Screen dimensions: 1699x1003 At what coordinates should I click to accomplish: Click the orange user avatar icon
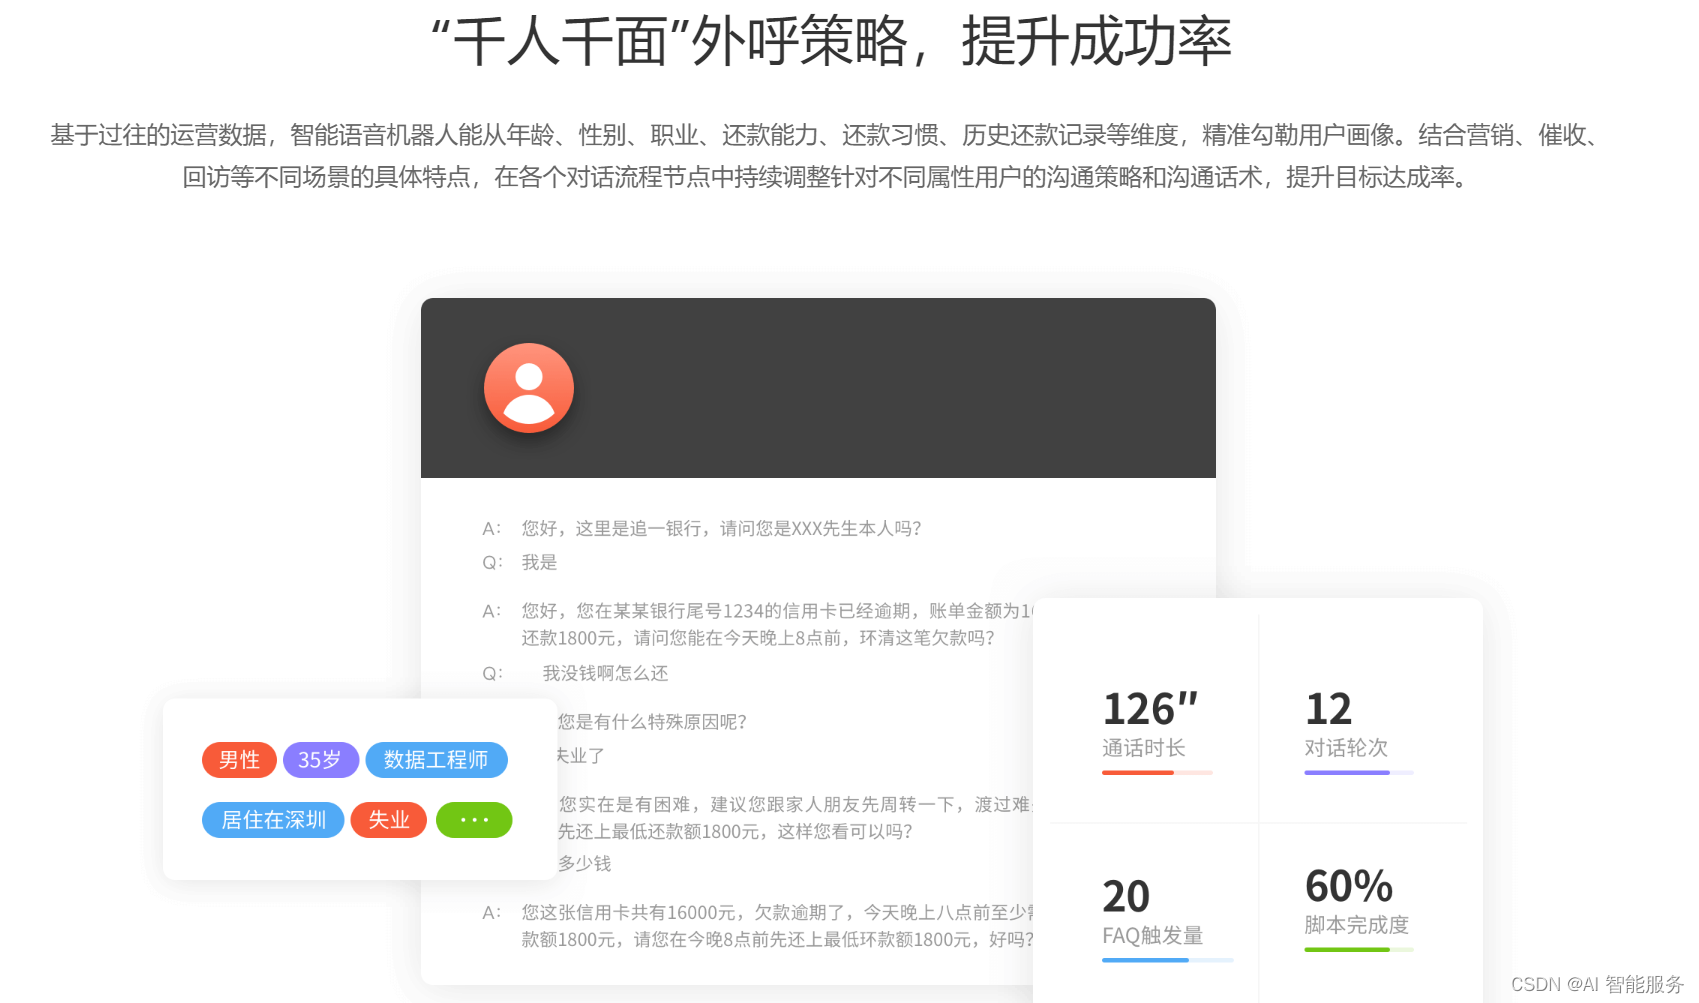(529, 388)
